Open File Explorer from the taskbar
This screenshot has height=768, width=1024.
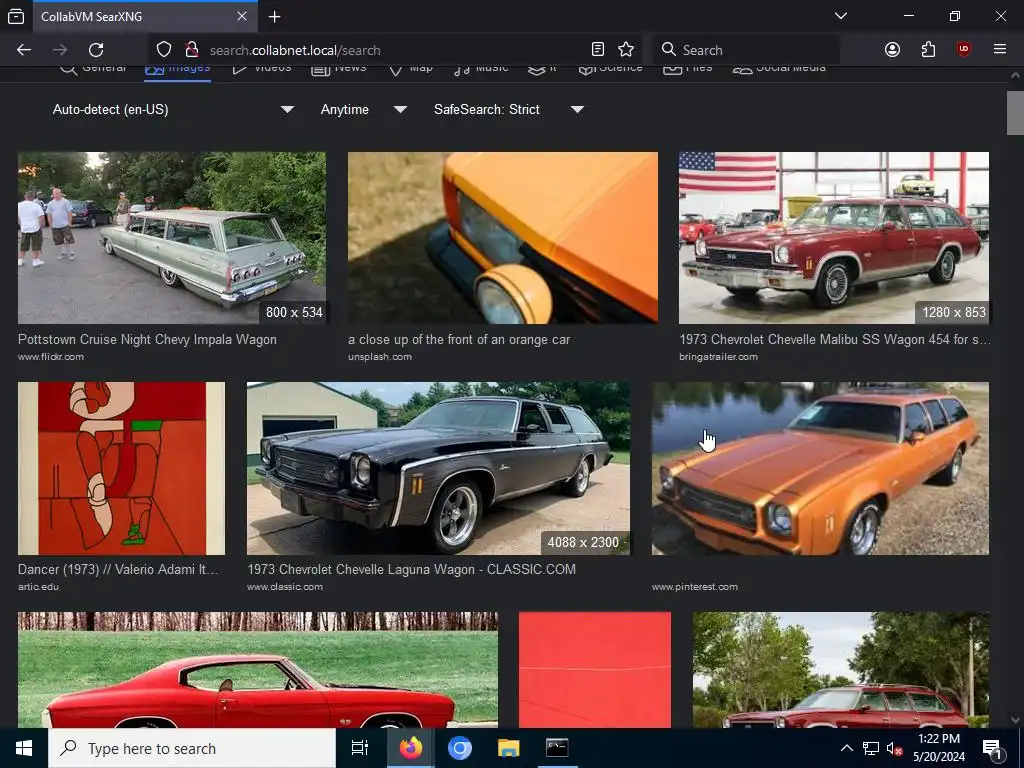pyautogui.click(x=508, y=748)
